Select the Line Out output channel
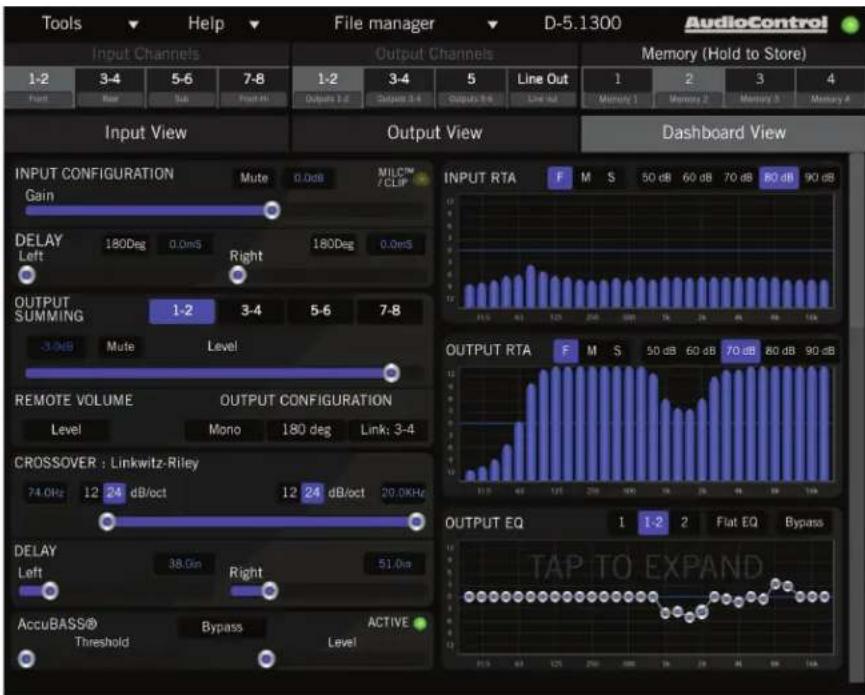The width and height of the screenshot is (865, 695). (543, 88)
